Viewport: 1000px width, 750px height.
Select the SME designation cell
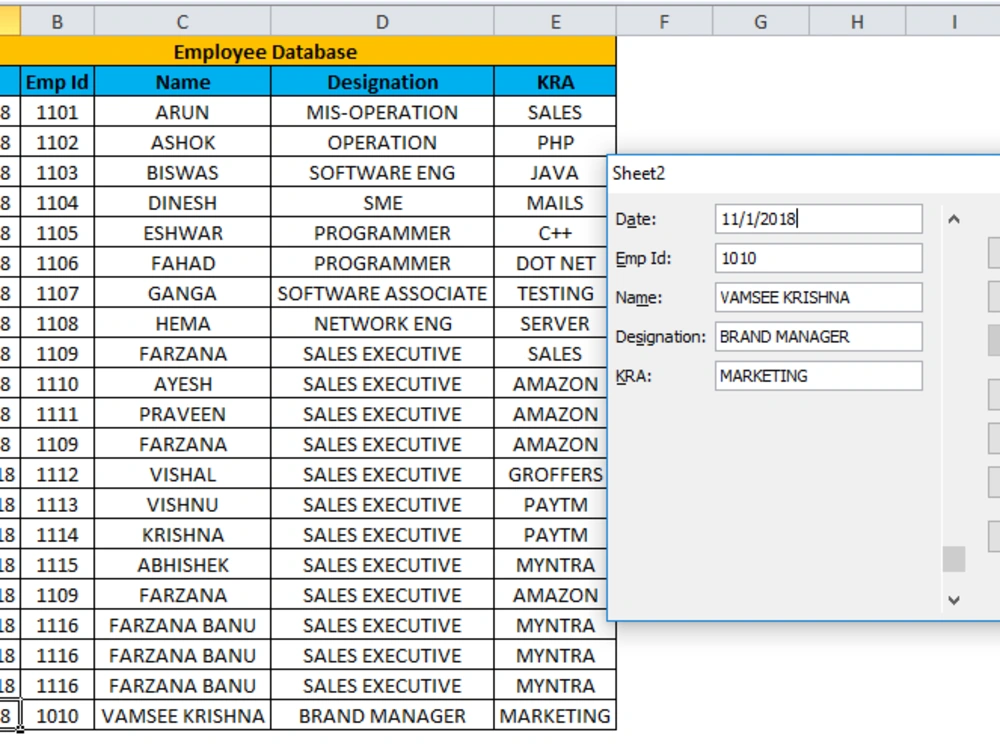382,203
